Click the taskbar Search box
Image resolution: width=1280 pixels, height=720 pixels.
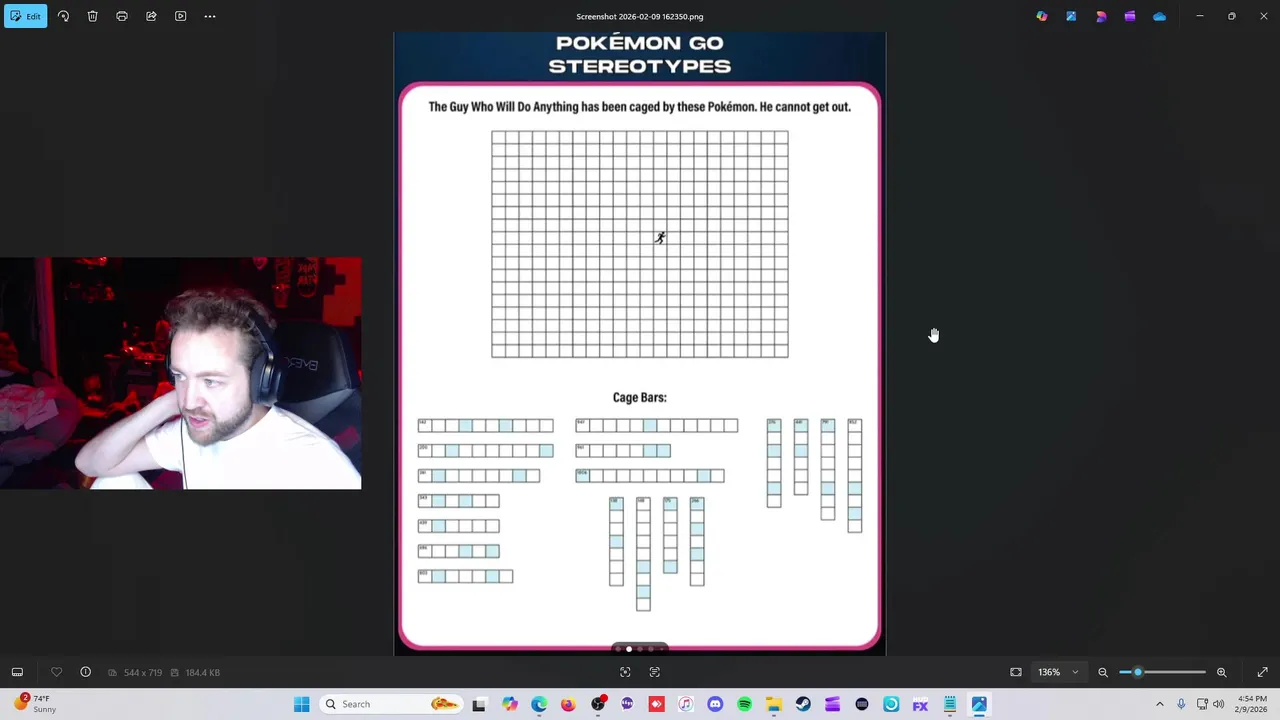(x=392, y=704)
